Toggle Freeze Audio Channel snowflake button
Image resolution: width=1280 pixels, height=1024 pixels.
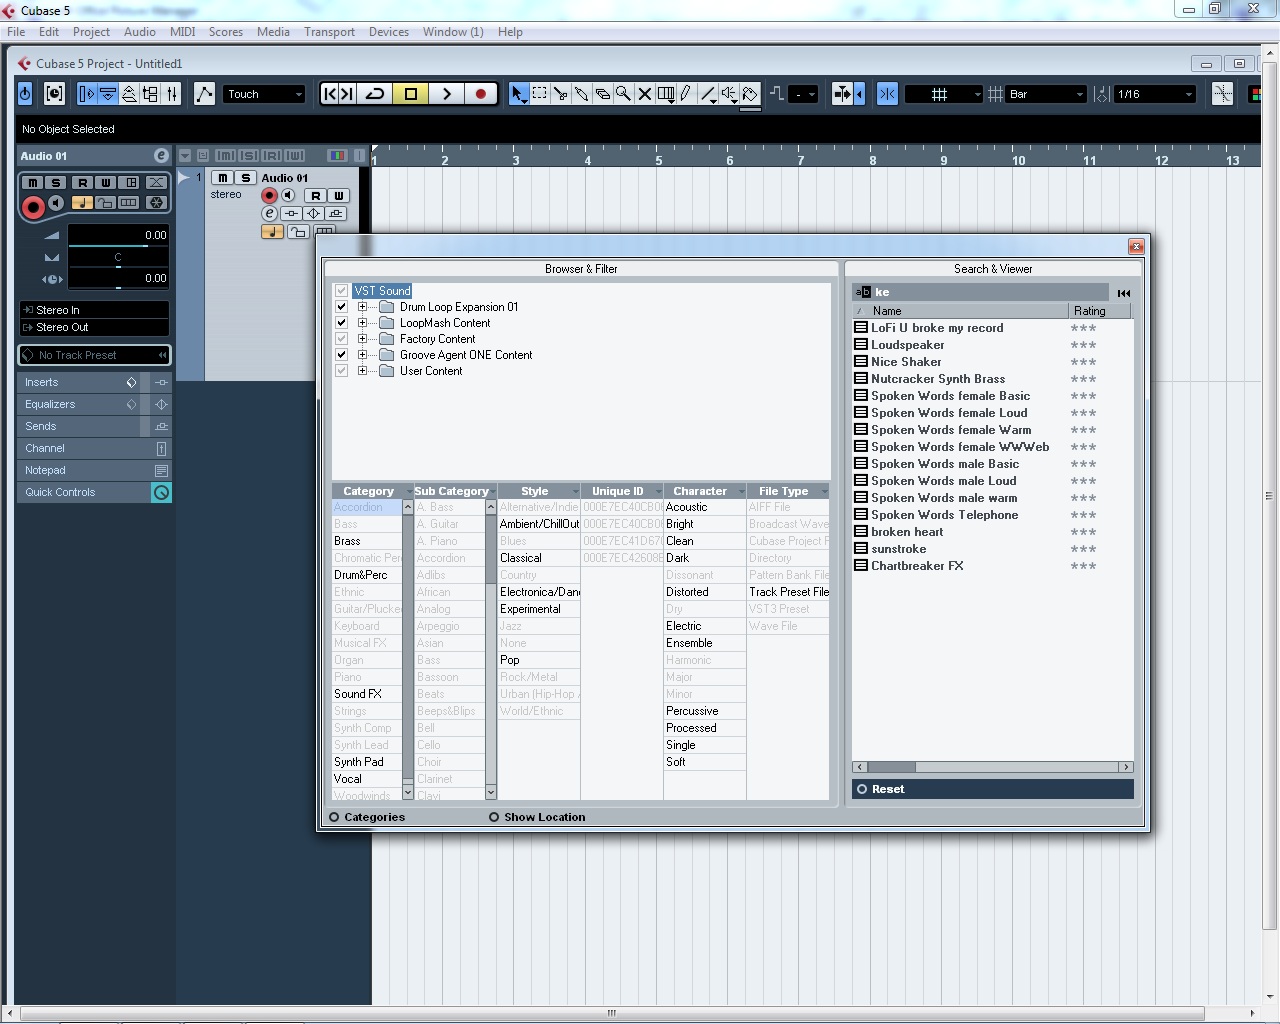coord(156,203)
